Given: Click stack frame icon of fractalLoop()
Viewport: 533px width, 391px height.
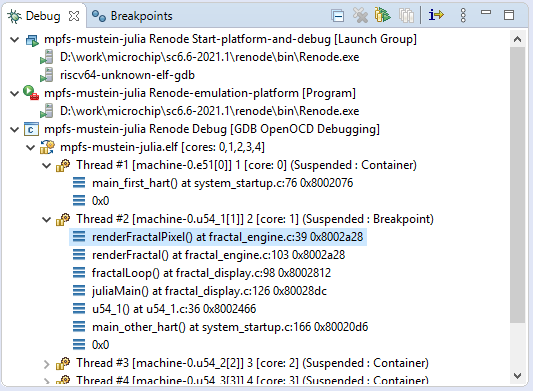Looking at the screenshot, I should tap(79, 273).
